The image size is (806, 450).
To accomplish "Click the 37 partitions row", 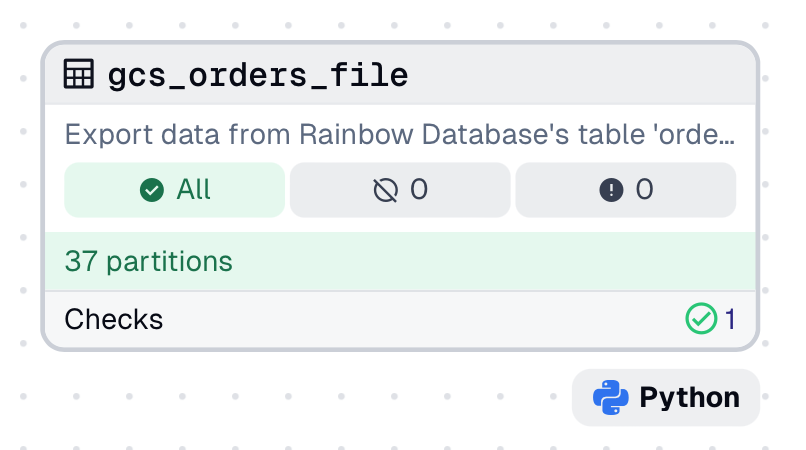I will pos(400,262).
